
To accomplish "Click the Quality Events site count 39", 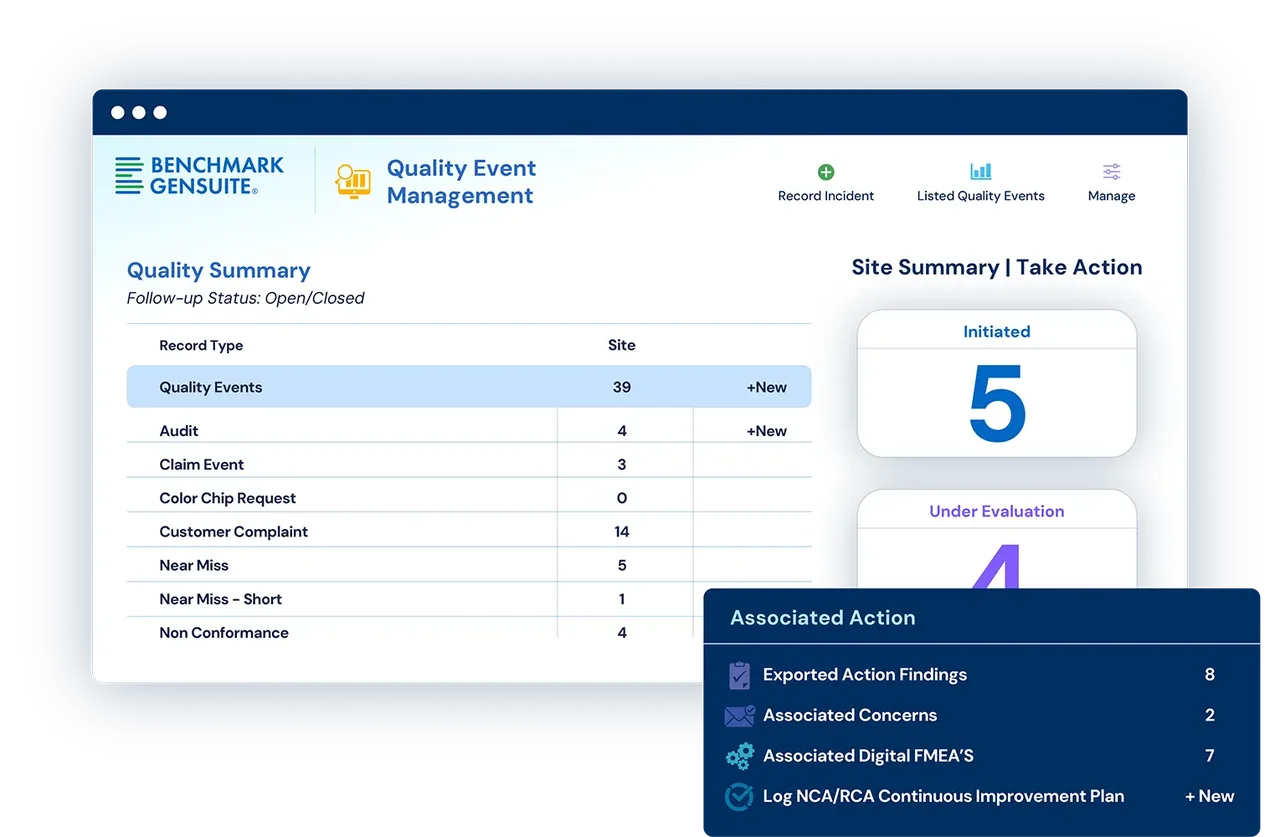I will (x=622, y=387).
